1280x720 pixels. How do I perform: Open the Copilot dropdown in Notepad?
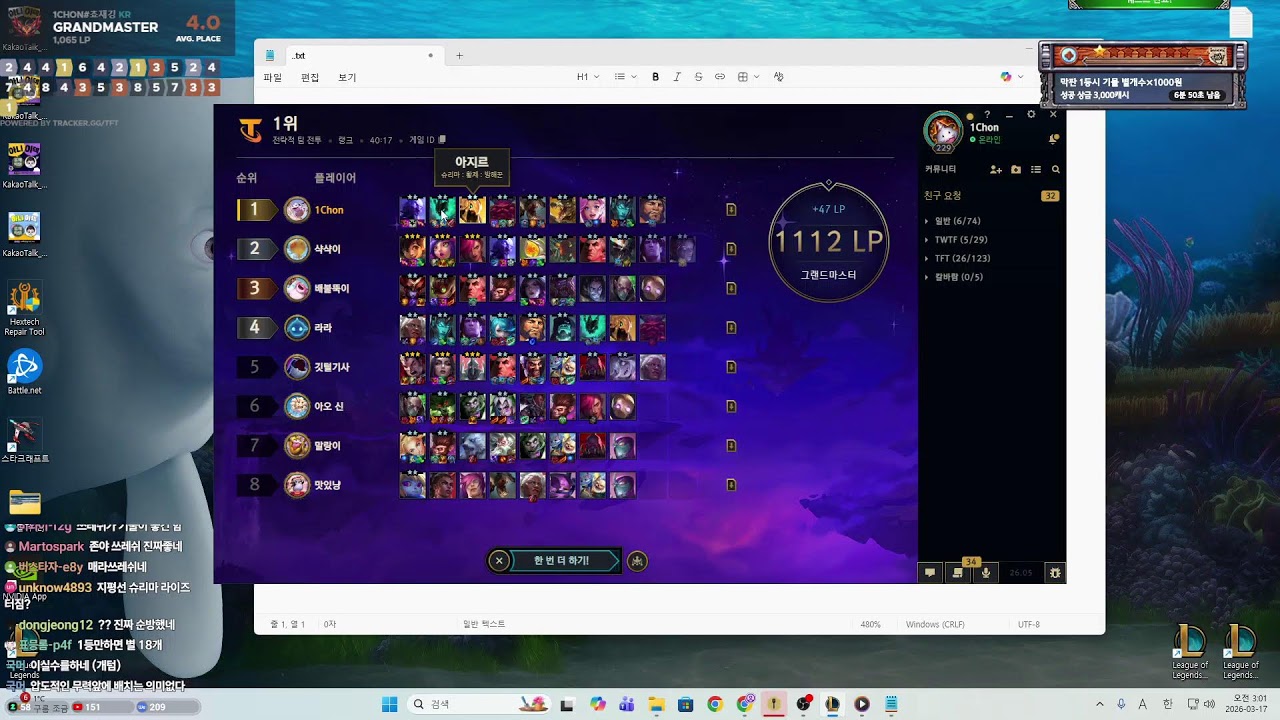tap(1012, 77)
